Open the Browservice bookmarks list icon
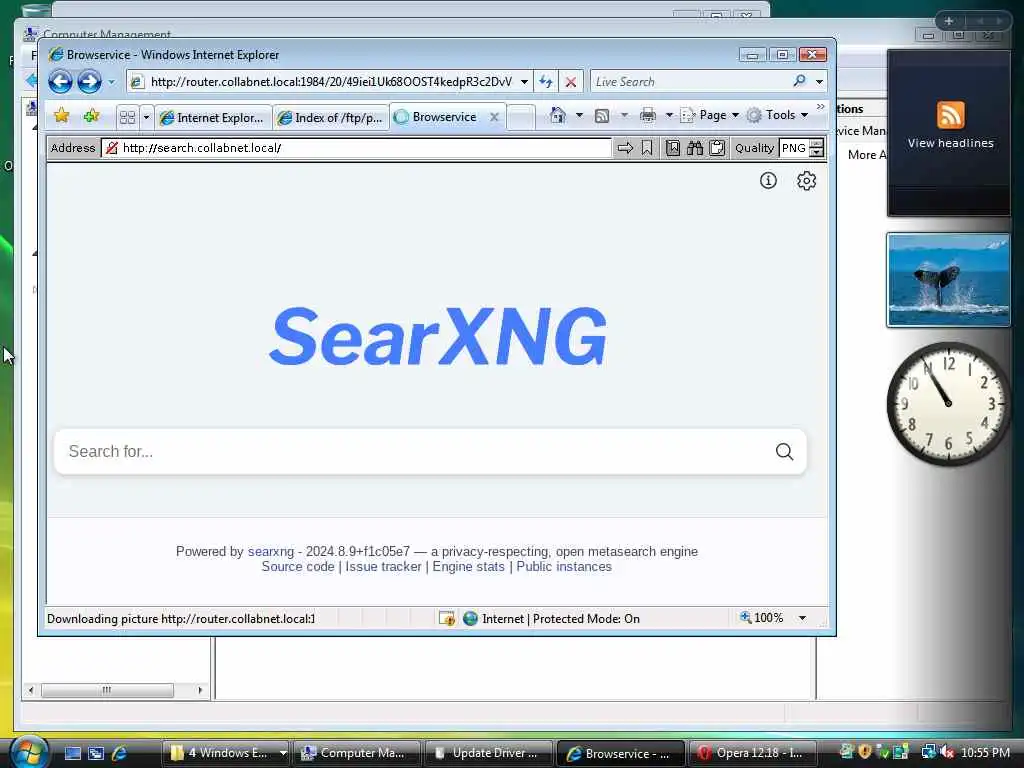The image size is (1024, 768). (x=673, y=148)
